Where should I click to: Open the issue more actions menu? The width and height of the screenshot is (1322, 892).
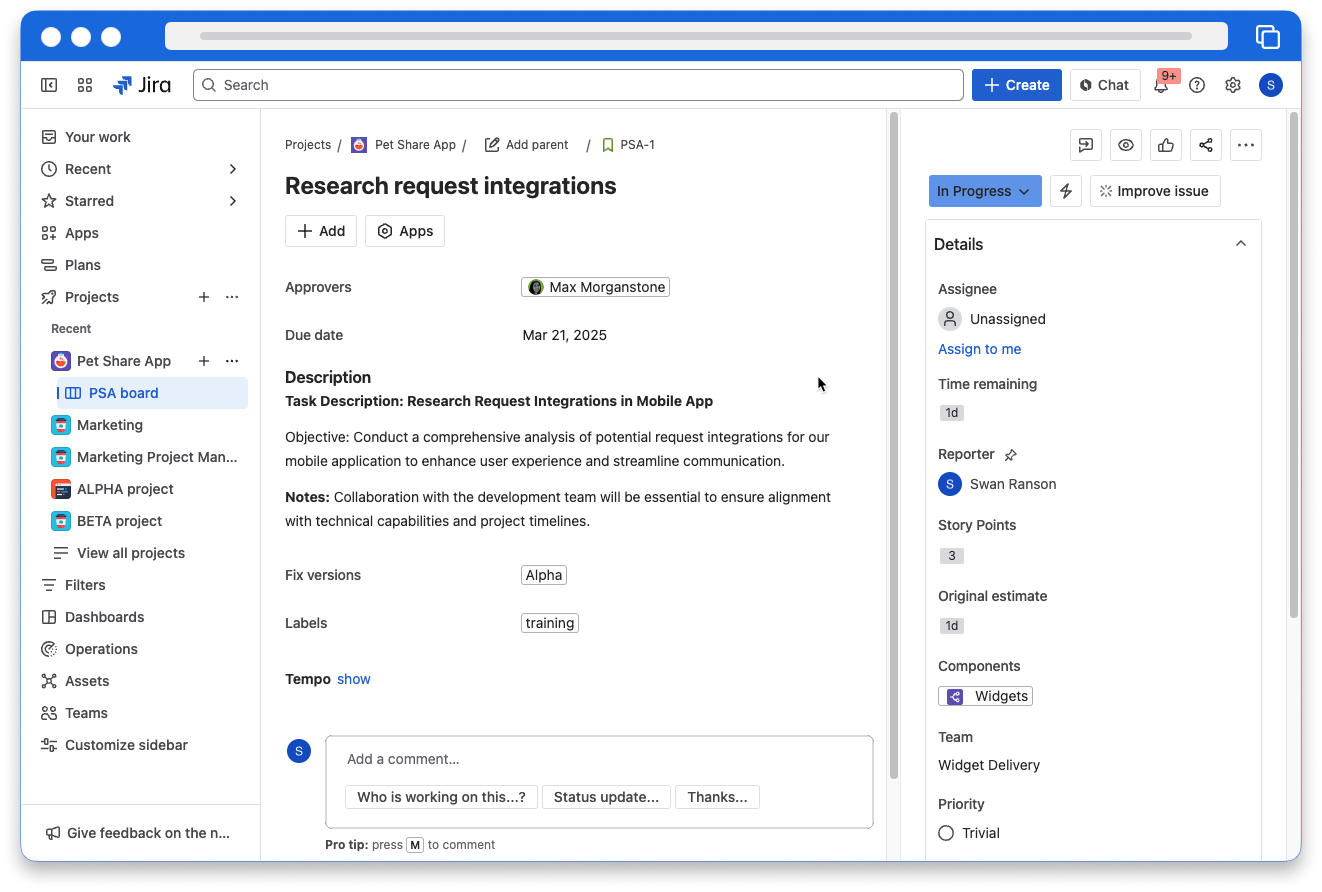pos(1246,145)
